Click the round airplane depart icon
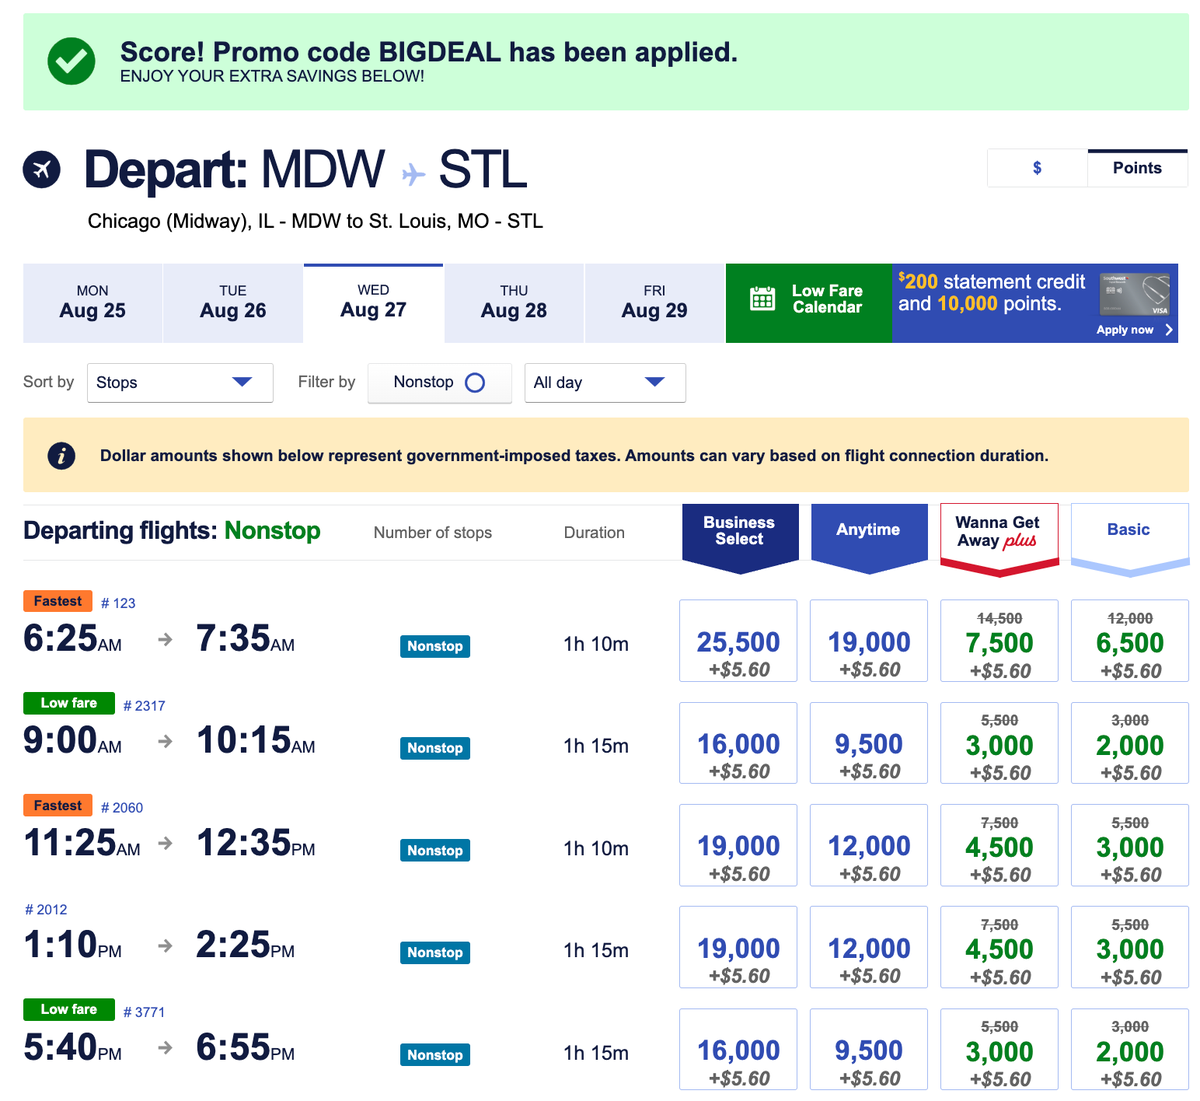 [42, 169]
